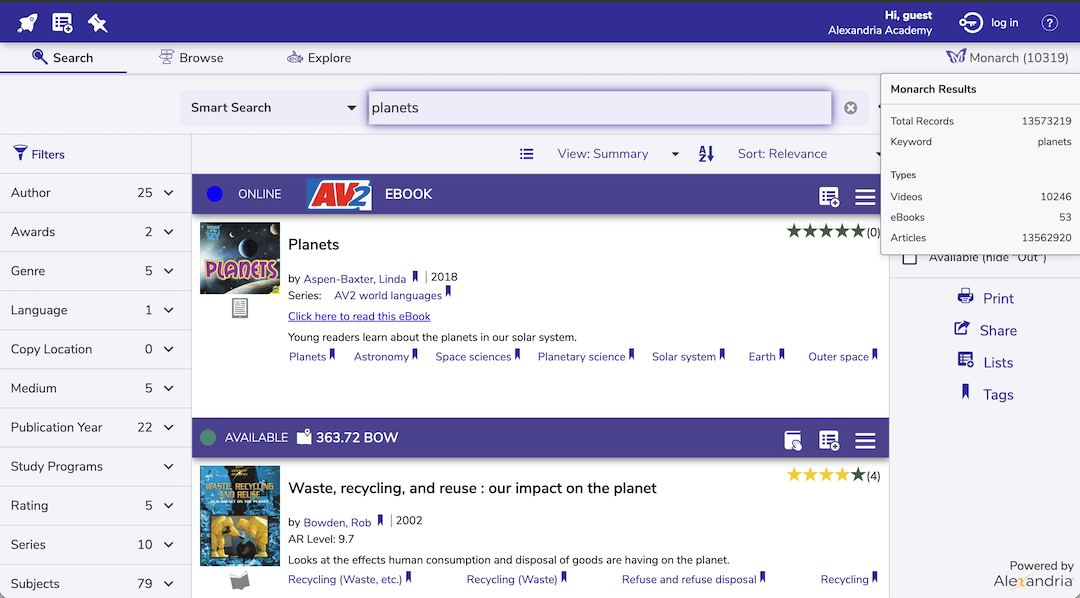1080x598 pixels.
Task: Open the View: Summary dropdown
Action: tap(617, 154)
